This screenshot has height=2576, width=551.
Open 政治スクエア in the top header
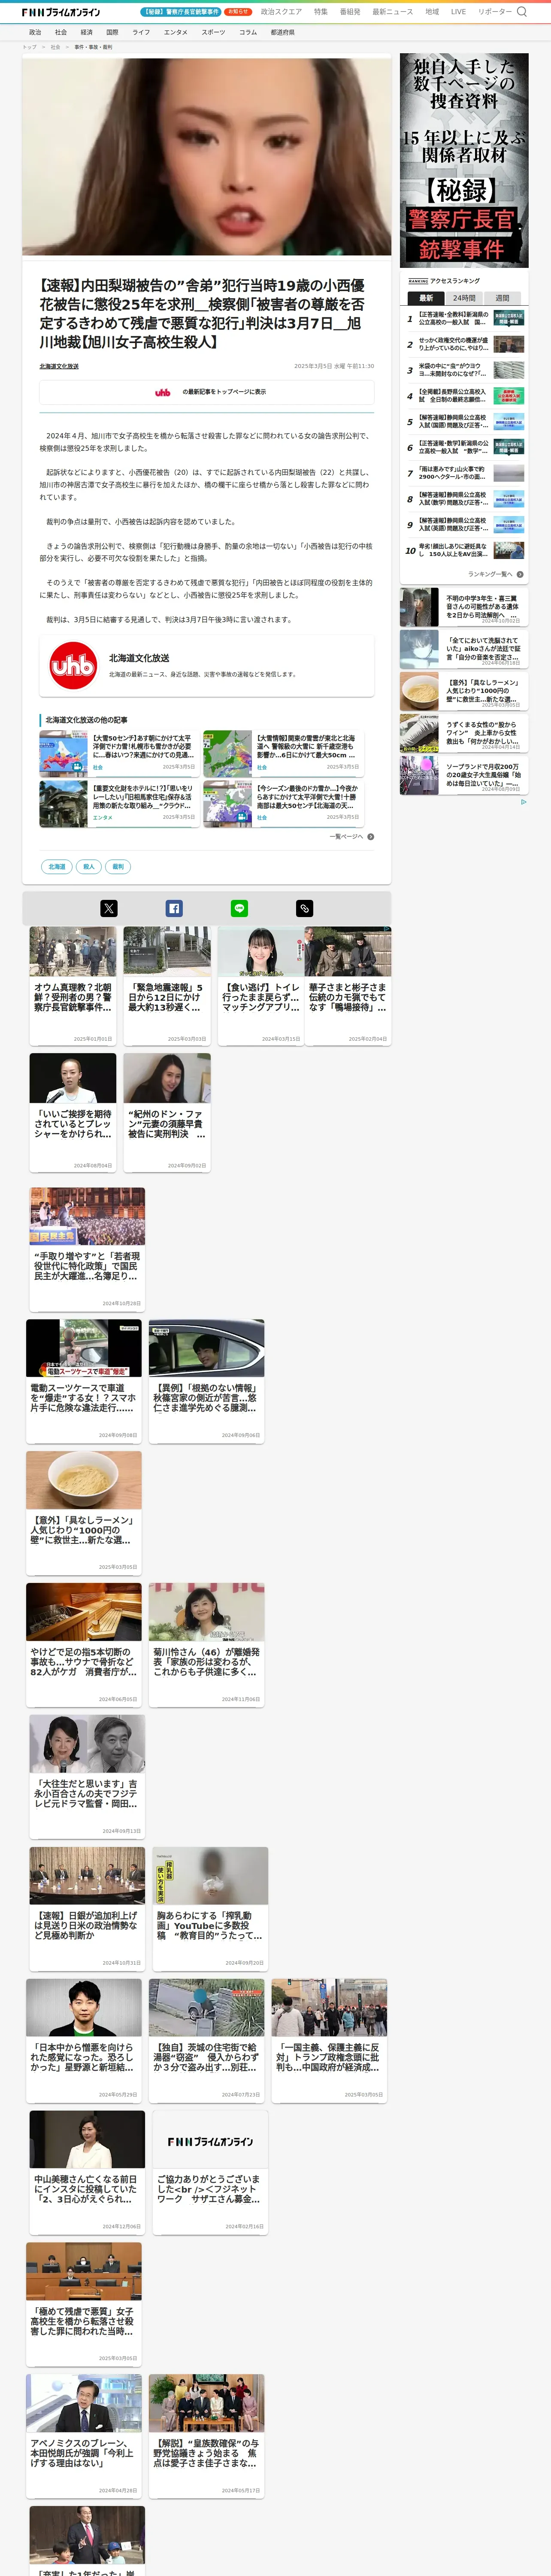tap(281, 12)
